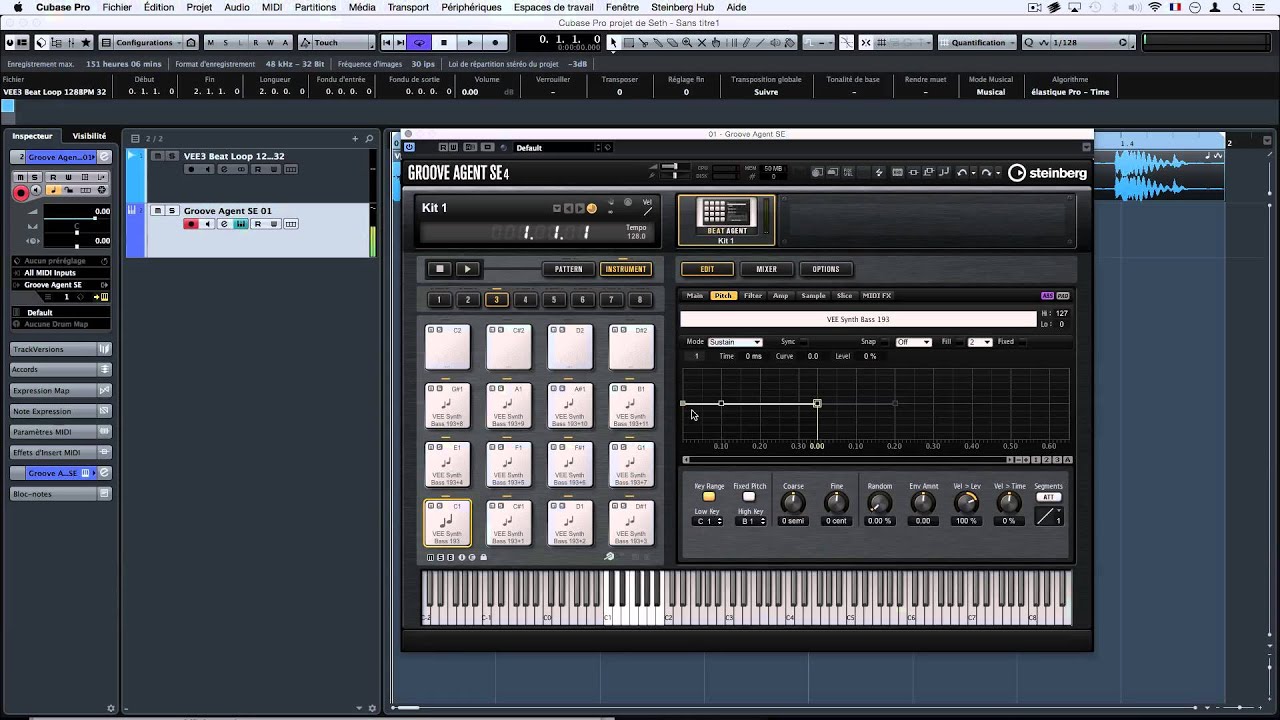The height and width of the screenshot is (720, 1280).
Task: Open the envelope Mode Sustain dropdown
Action: click(735, 342)
